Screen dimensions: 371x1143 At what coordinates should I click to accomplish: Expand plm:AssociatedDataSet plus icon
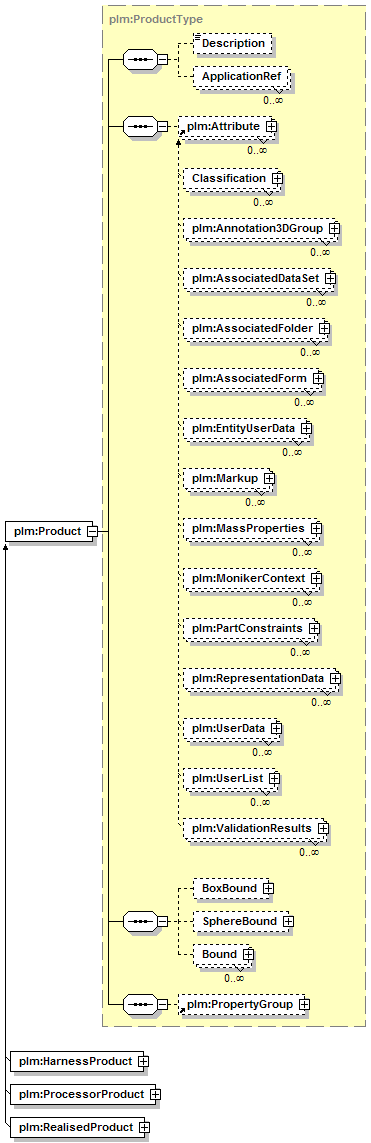click(x=329, y=278)
